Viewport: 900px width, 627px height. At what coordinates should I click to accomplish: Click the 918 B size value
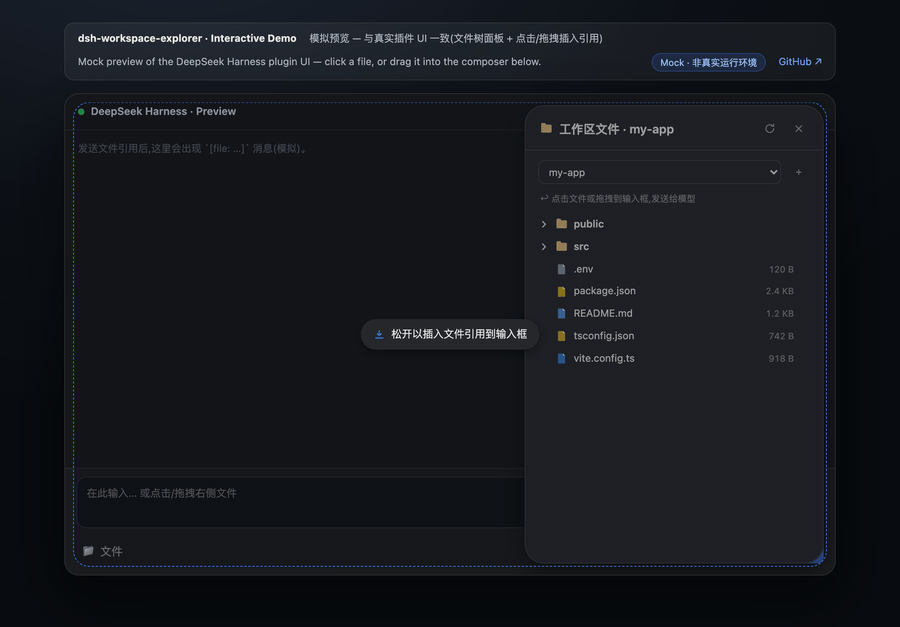coord(781,358)
